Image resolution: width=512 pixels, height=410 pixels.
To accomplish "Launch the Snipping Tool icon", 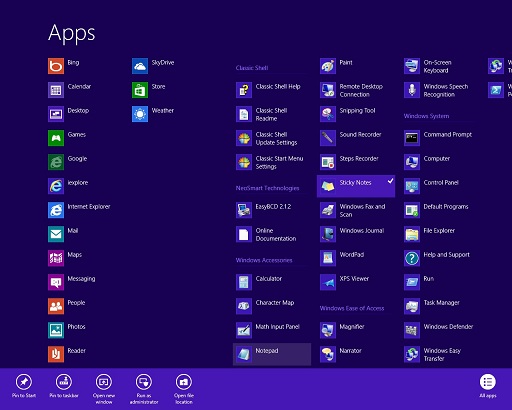I will click(x=328, y=114).
